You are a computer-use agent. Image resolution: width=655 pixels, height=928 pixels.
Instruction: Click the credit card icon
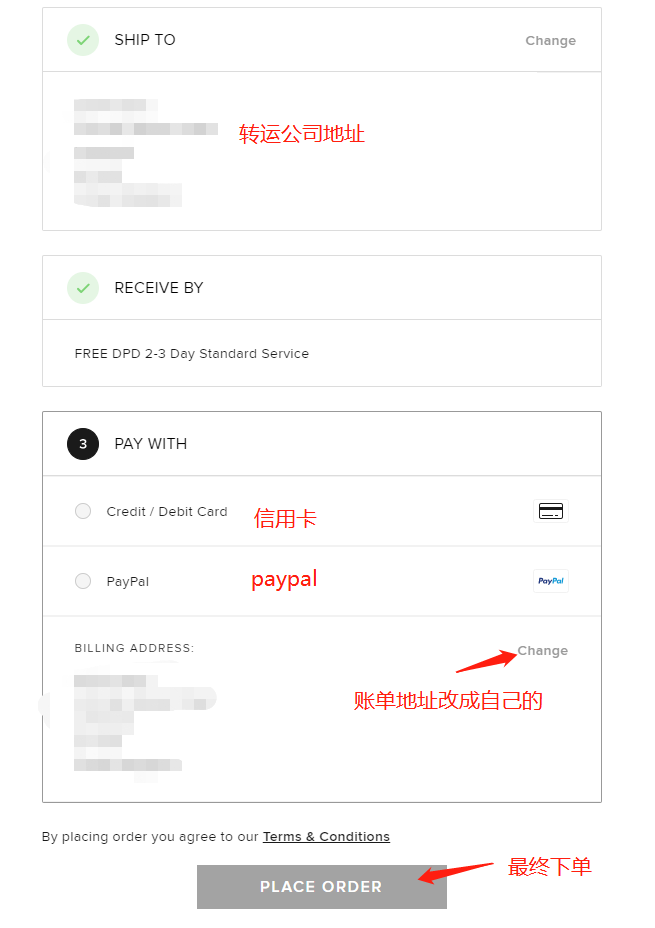click(x=551, y=511)
